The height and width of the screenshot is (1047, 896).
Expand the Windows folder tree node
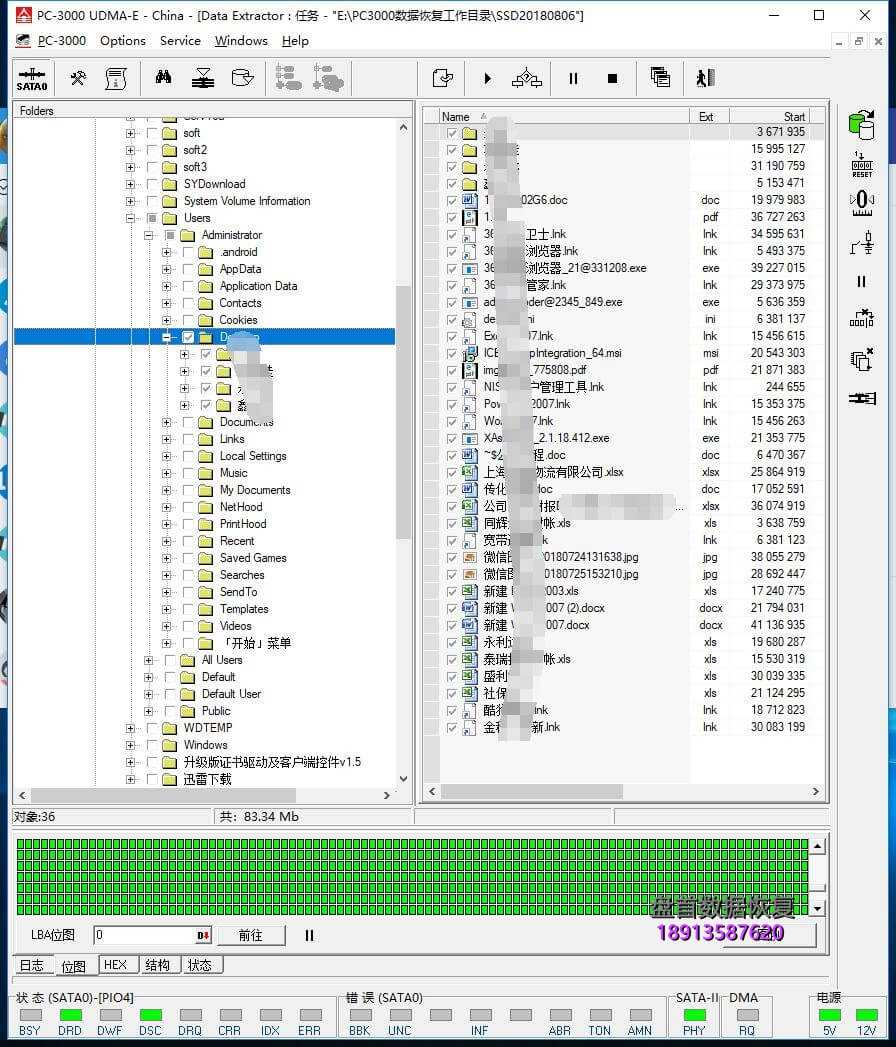point(130,745)
